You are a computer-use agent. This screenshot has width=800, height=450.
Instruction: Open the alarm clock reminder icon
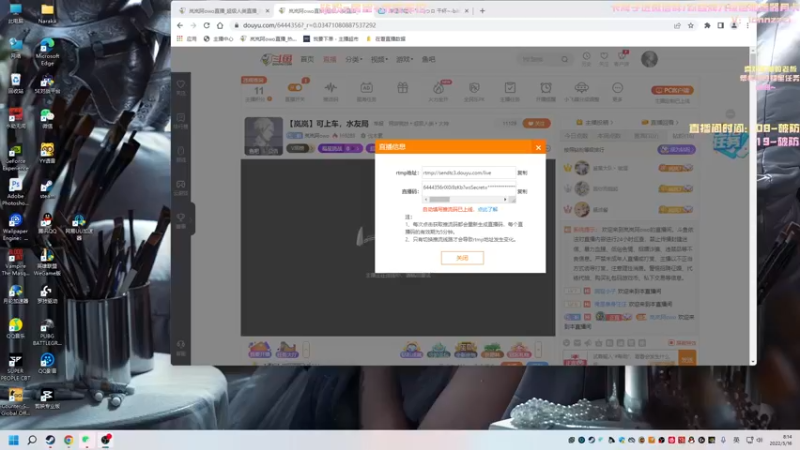click(546, 88)
